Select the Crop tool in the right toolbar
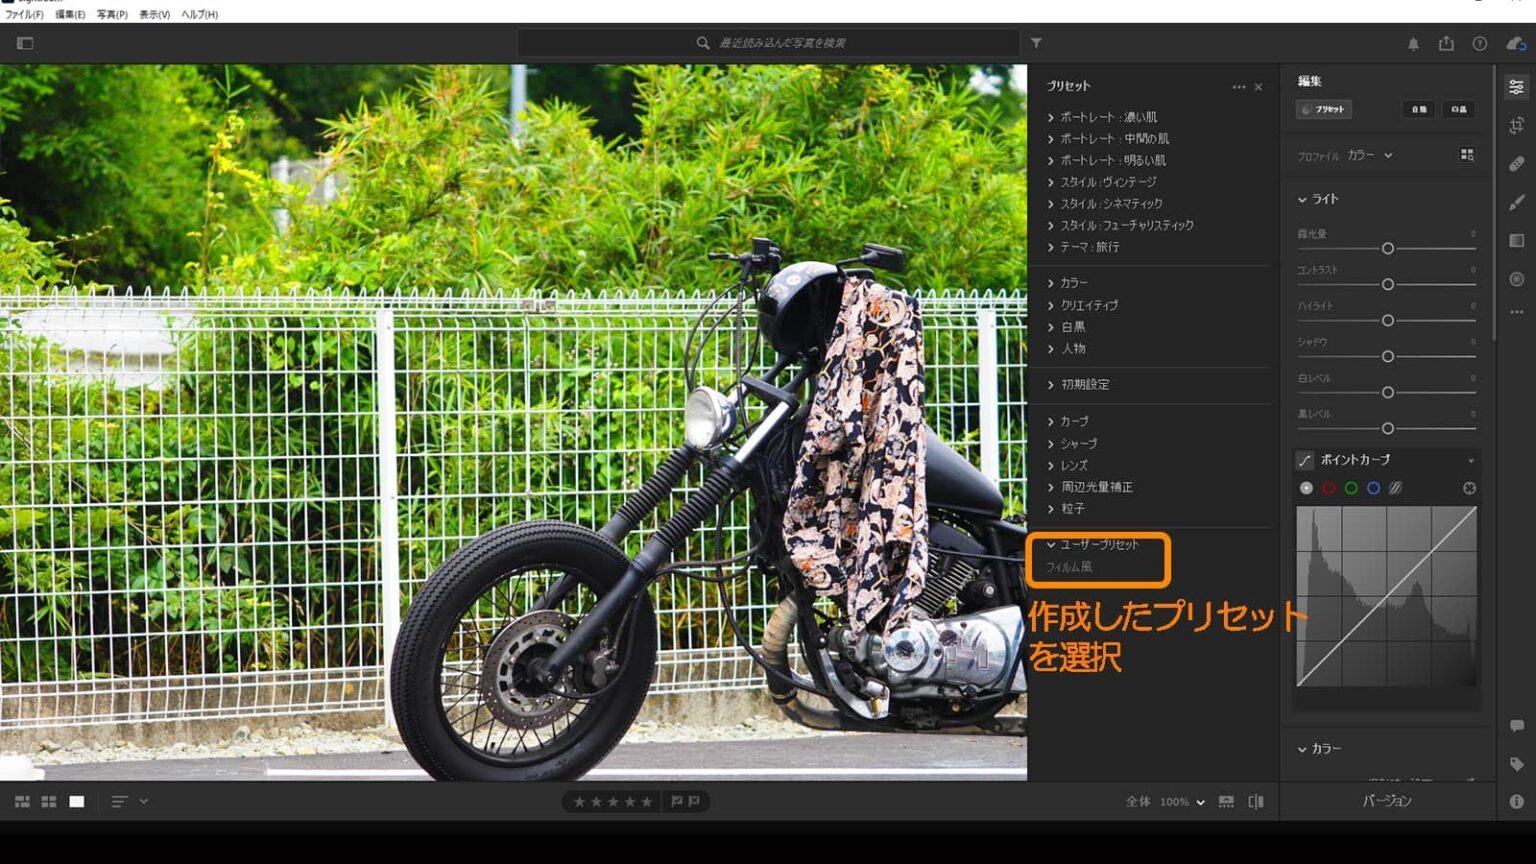 pos(1514,125)
